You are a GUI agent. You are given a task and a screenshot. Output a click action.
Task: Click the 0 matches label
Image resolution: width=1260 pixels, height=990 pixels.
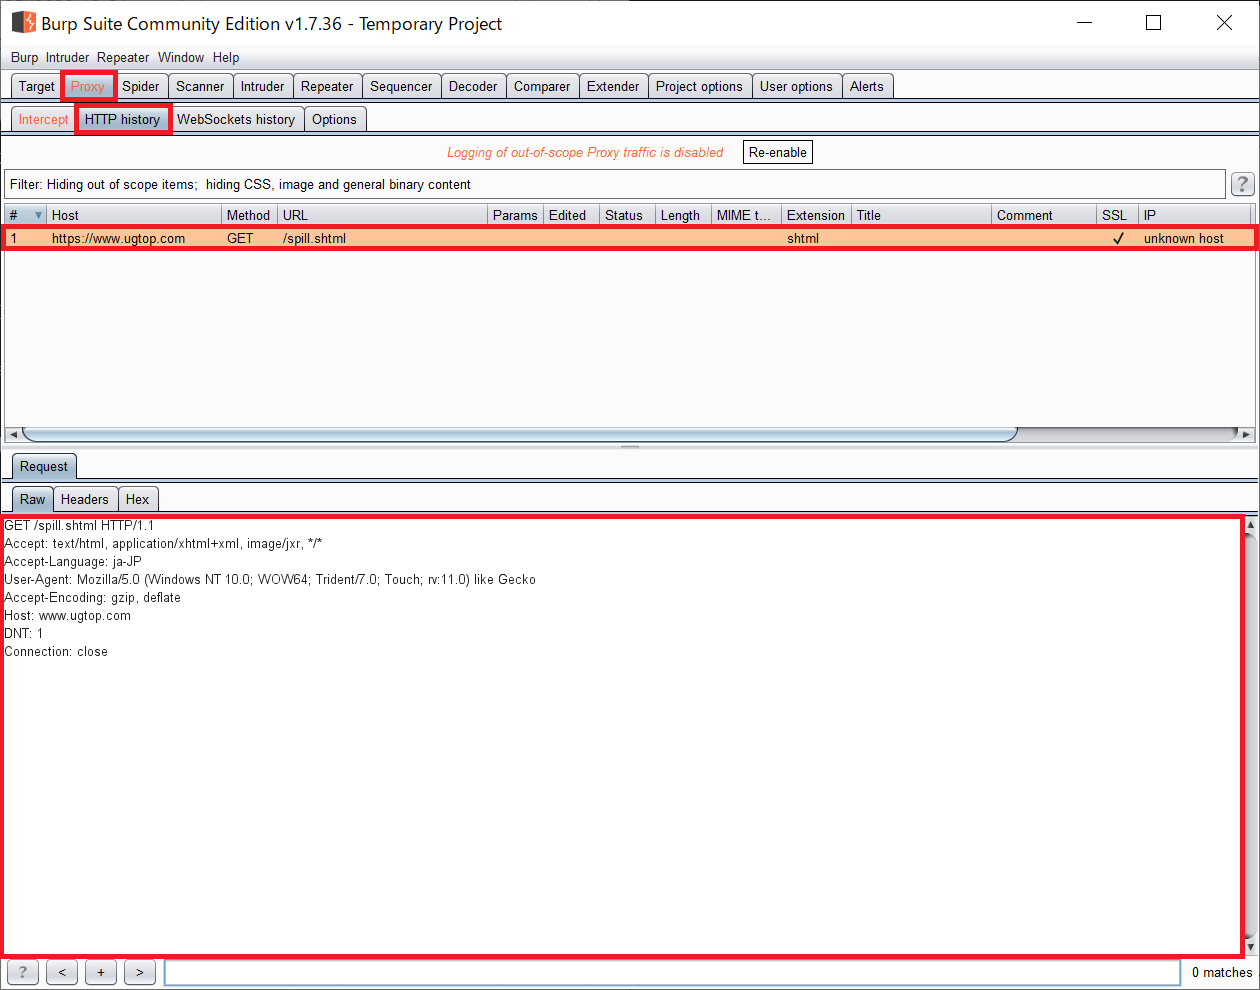point(1222,972)
